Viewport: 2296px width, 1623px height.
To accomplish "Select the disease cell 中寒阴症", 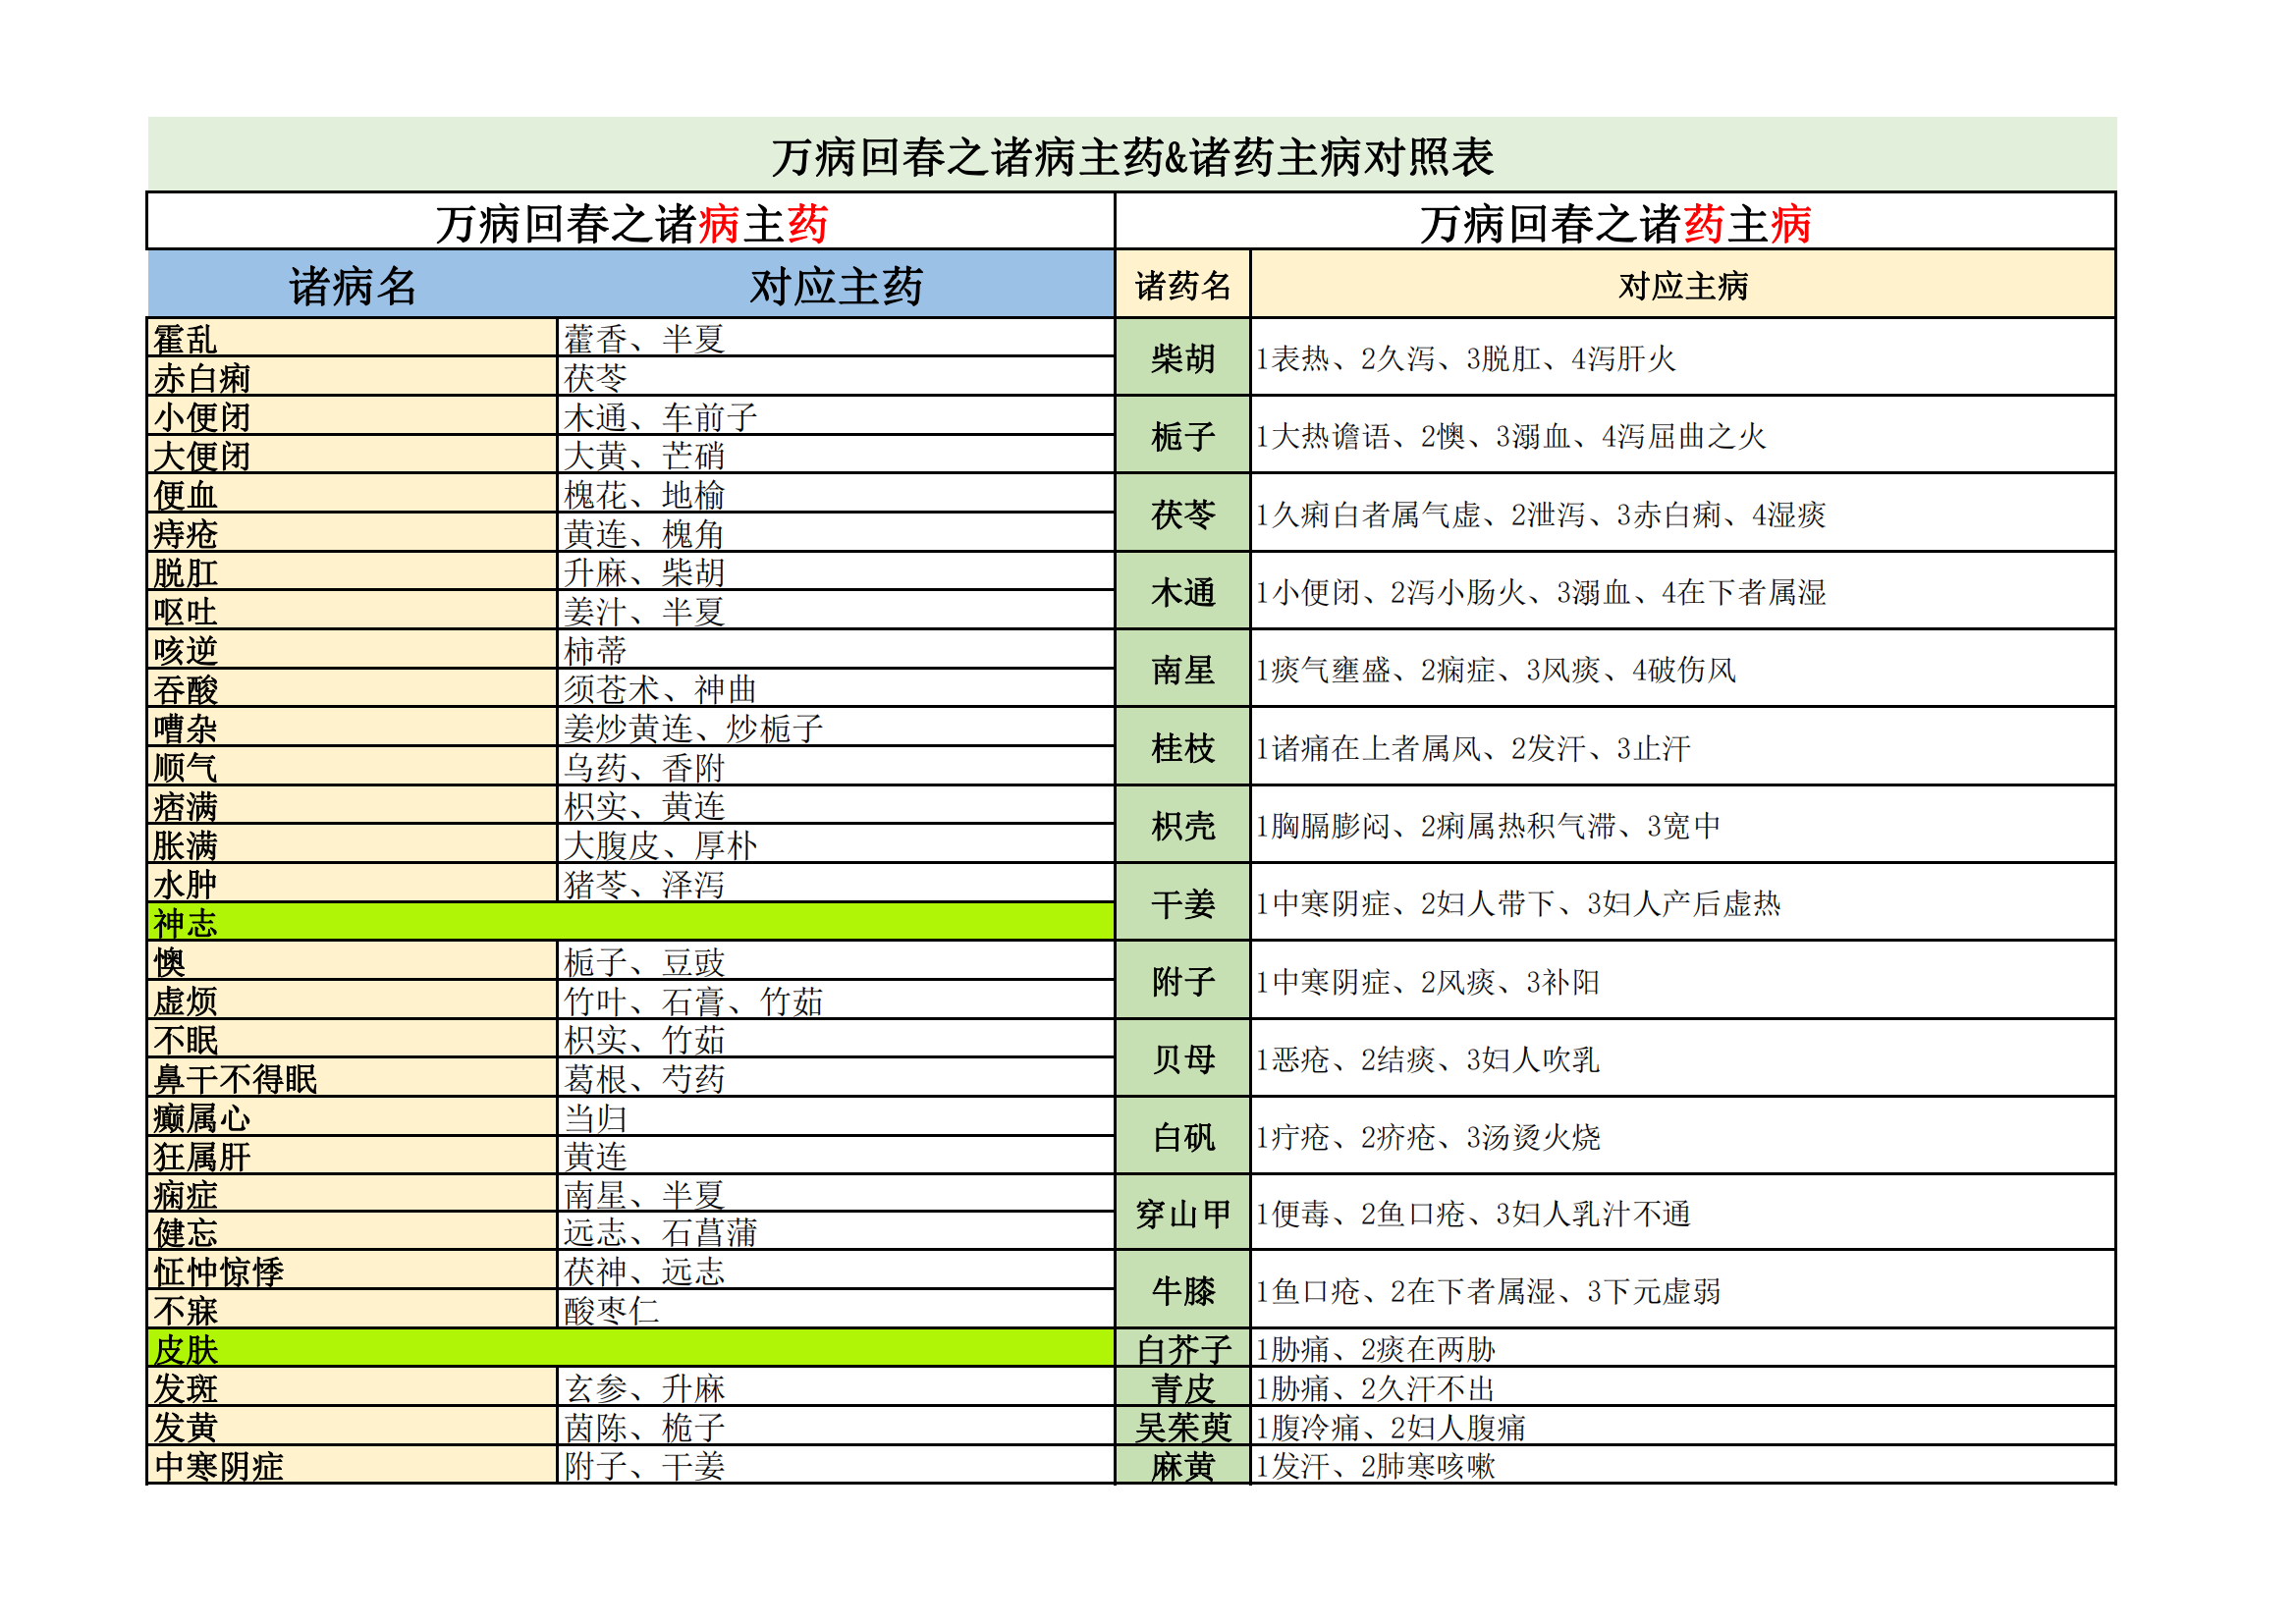I will (x=352, y=1466).
